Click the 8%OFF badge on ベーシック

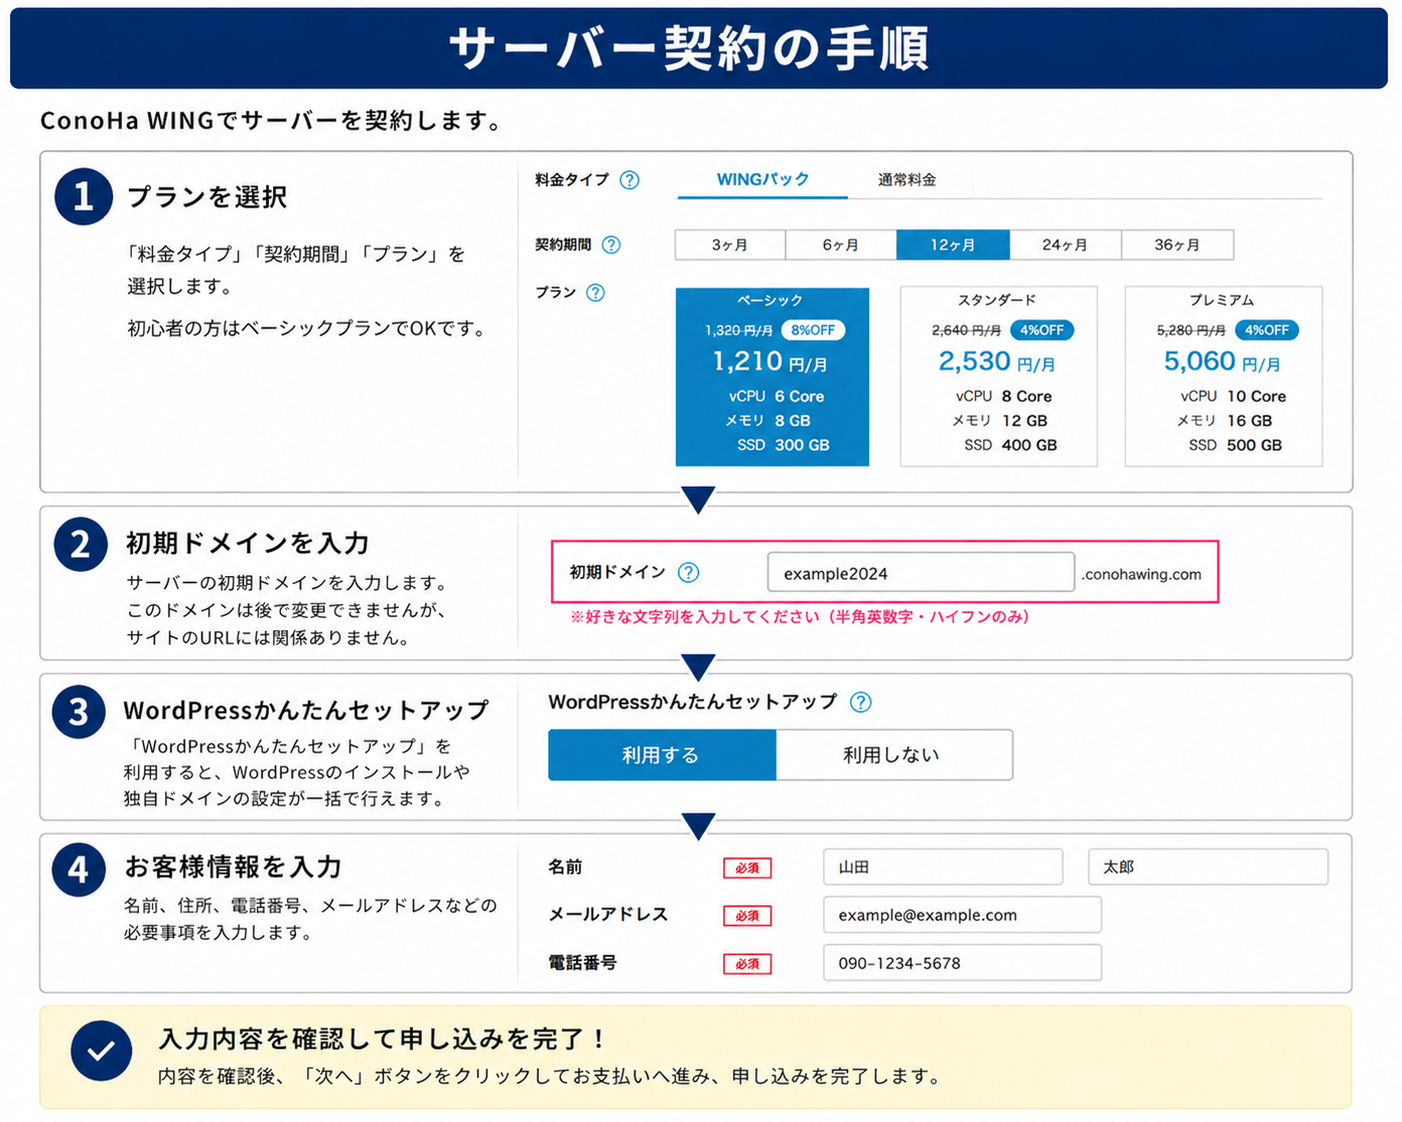tap(813, 330)
